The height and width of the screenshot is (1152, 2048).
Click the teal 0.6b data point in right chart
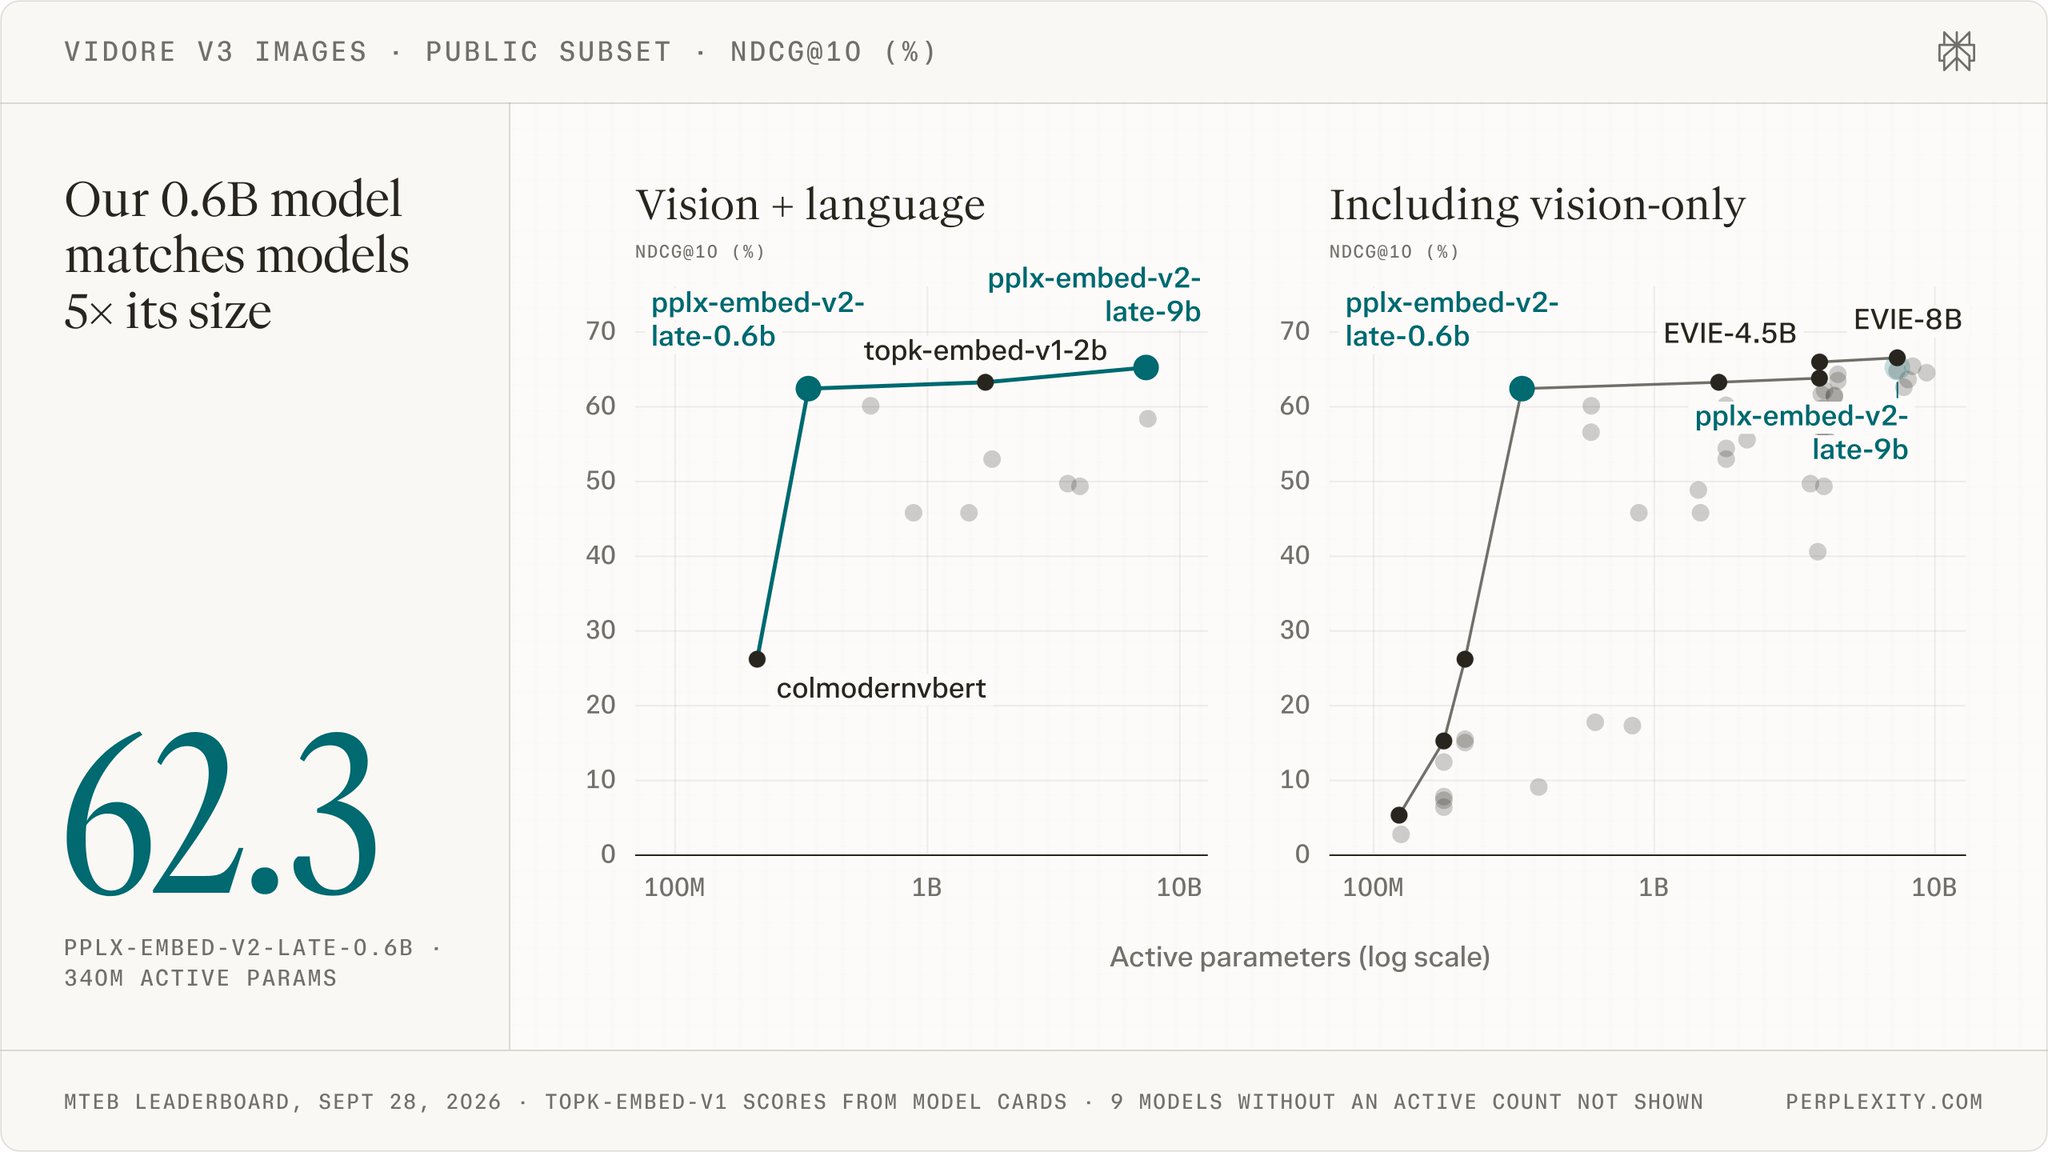click(x=1522, y=389)
